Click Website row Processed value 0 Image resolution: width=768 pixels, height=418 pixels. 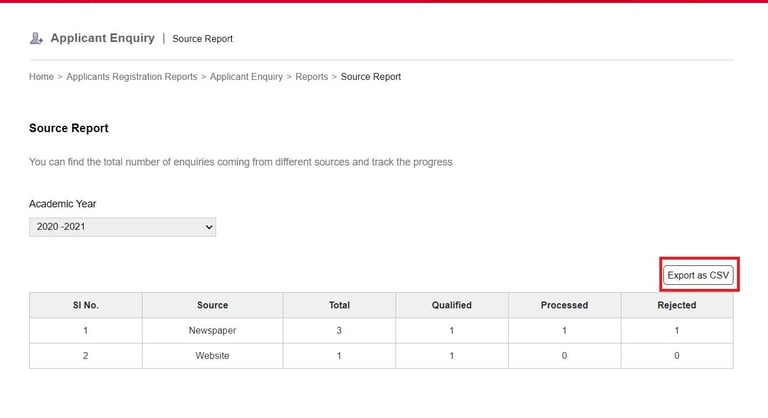564,356
